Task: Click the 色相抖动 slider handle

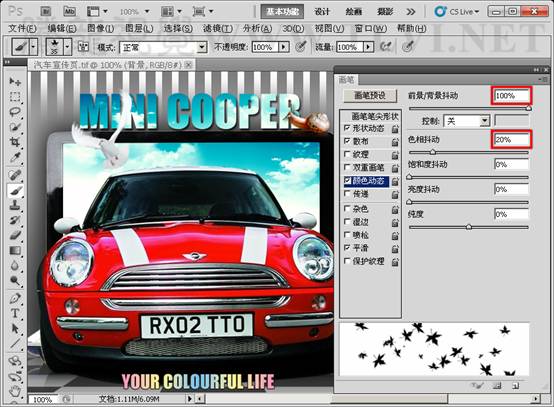Action: click(x=433, y=152)
